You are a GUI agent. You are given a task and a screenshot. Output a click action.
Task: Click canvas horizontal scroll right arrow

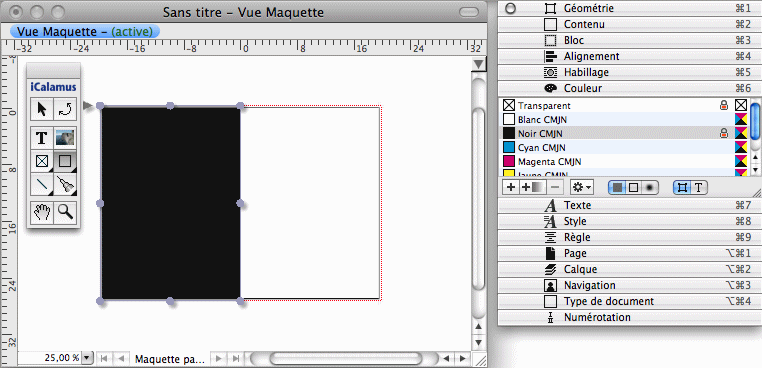coord(463,359)
